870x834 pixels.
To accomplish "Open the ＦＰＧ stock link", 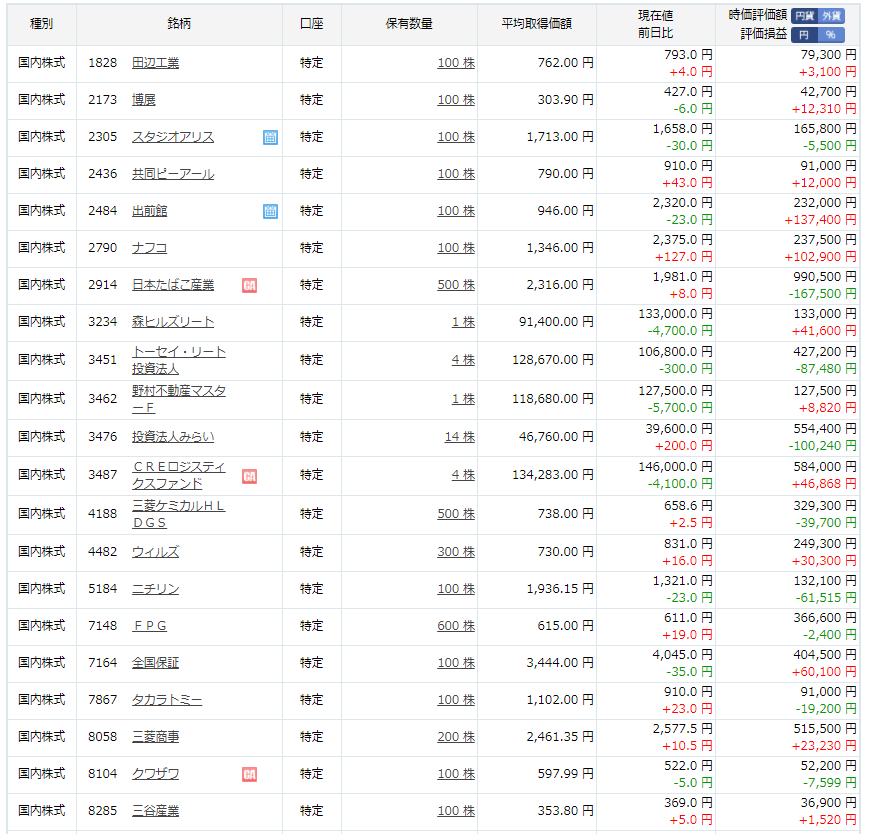I will tap(150, 626).
